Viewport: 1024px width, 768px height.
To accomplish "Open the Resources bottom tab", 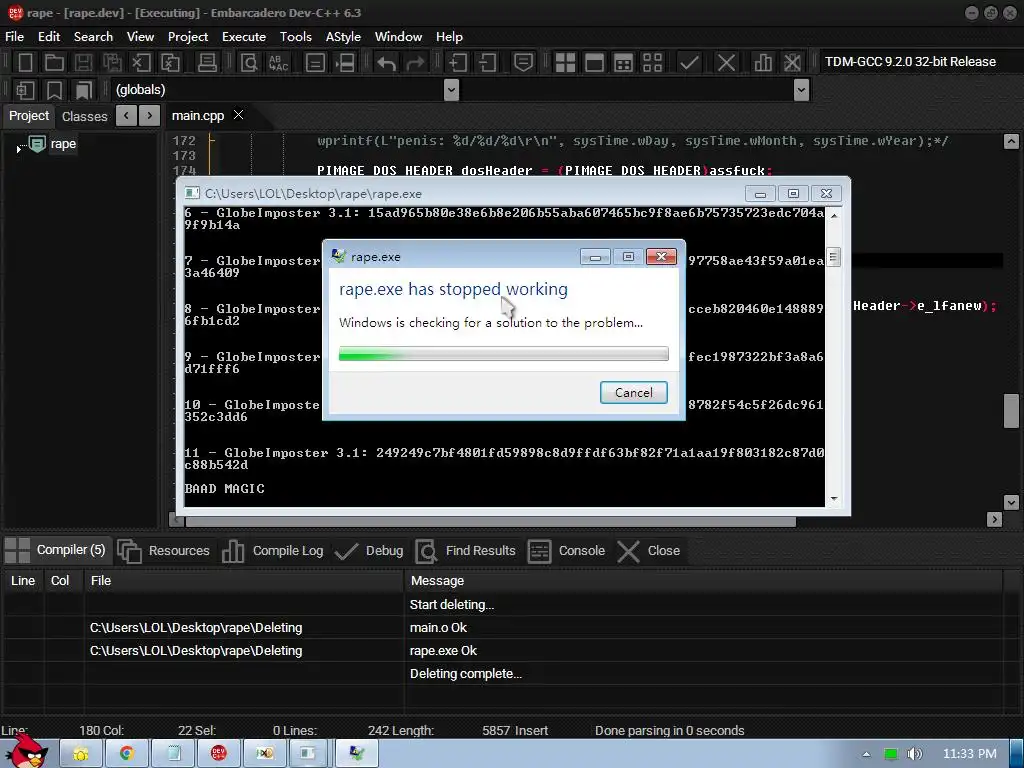I will click(x=164, y=551).
